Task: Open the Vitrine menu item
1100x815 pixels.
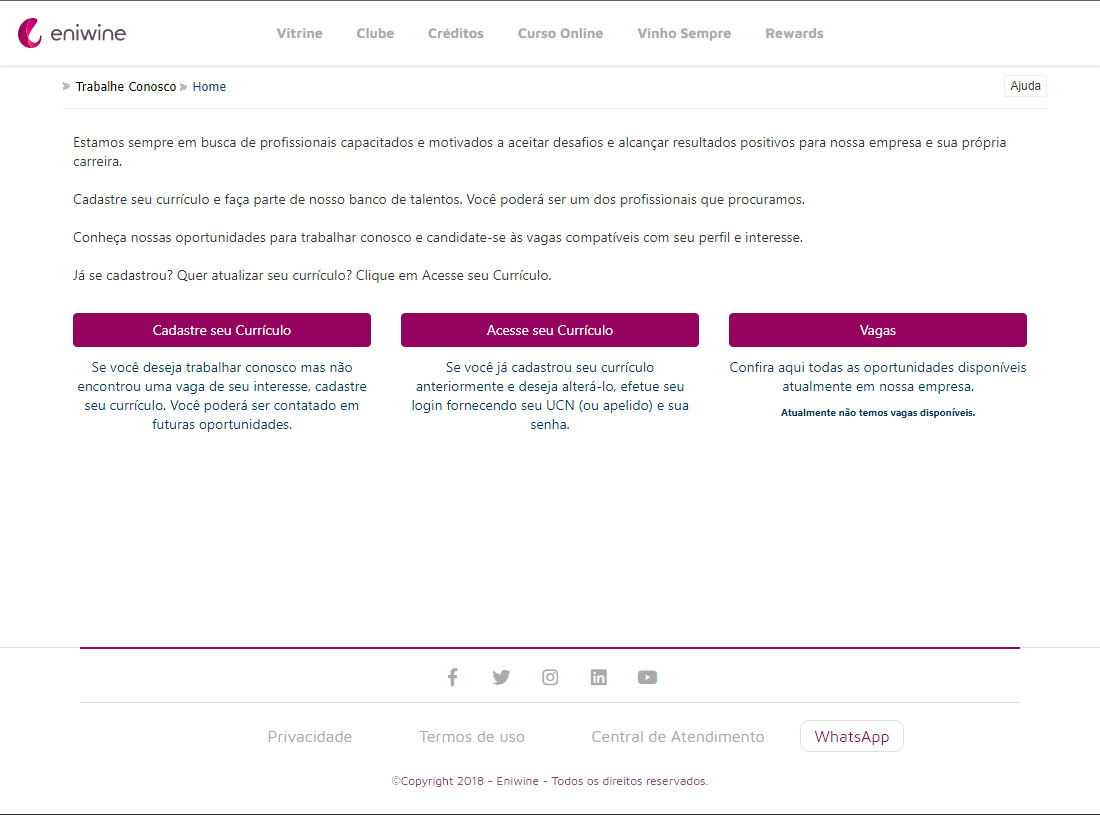Action: 299,33
